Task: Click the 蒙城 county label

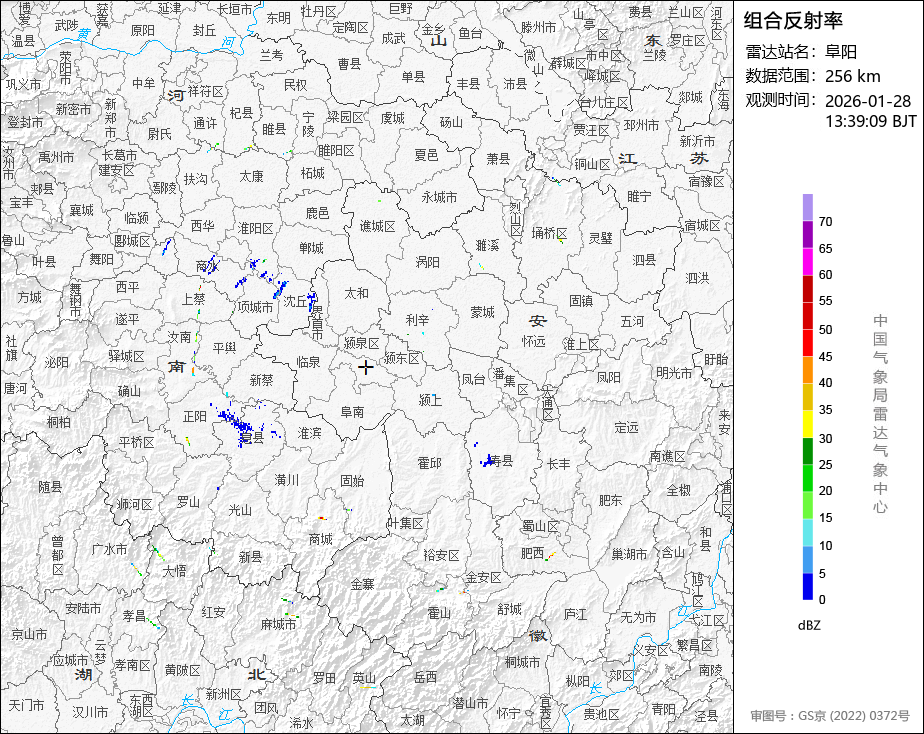Action: pyautogui.click(x=482, y=312)
